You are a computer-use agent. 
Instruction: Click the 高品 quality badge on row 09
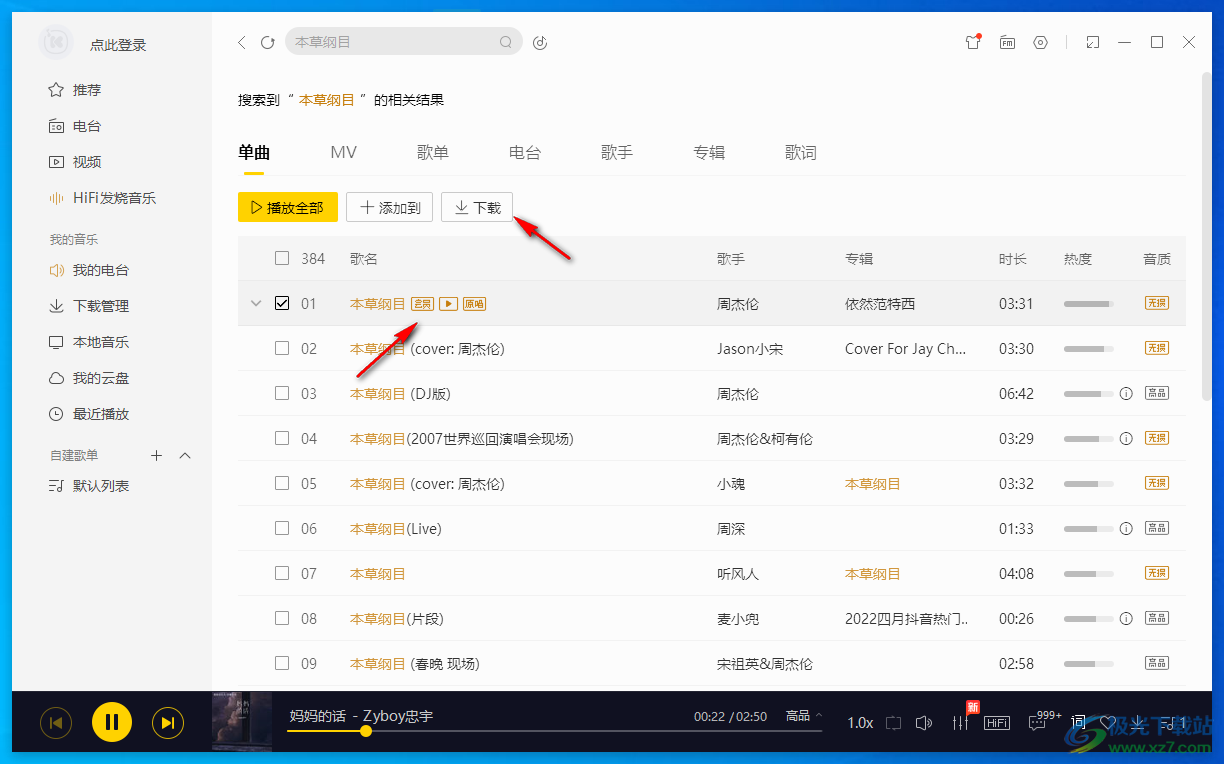click(x=1157, y=663)
